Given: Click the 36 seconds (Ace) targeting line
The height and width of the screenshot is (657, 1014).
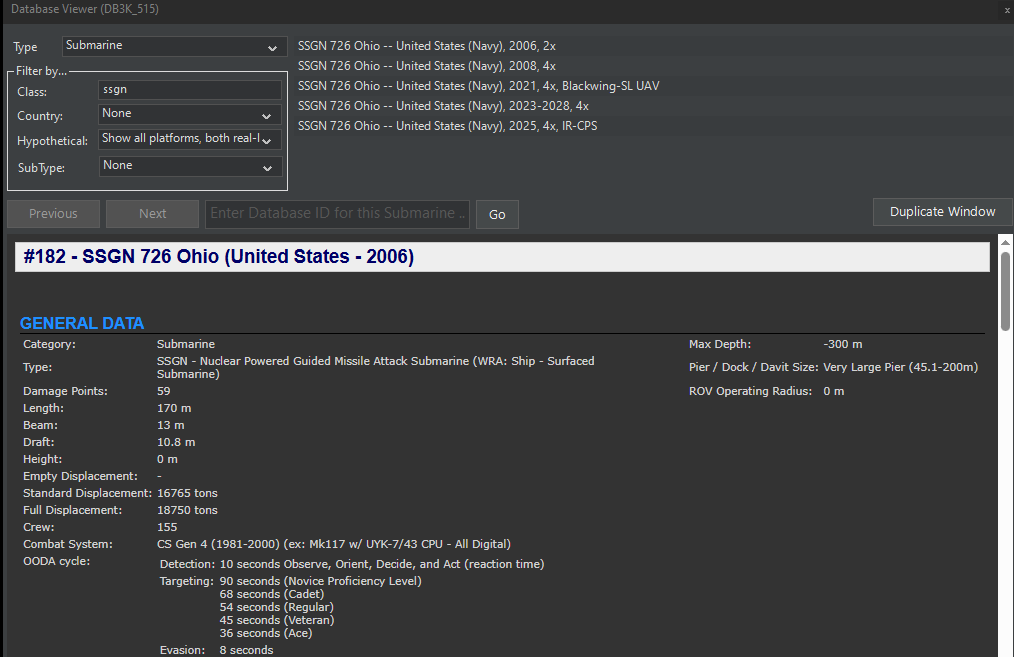Looking at the screenshot, I should (x=266, y=633).
